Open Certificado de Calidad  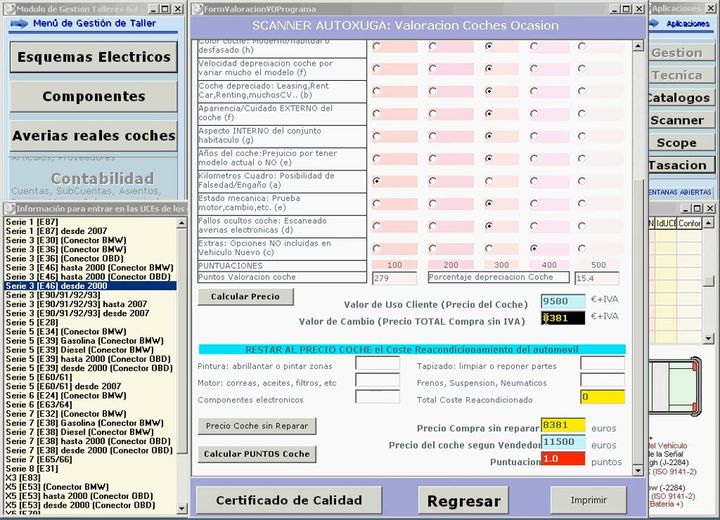(x=289, y=500)
